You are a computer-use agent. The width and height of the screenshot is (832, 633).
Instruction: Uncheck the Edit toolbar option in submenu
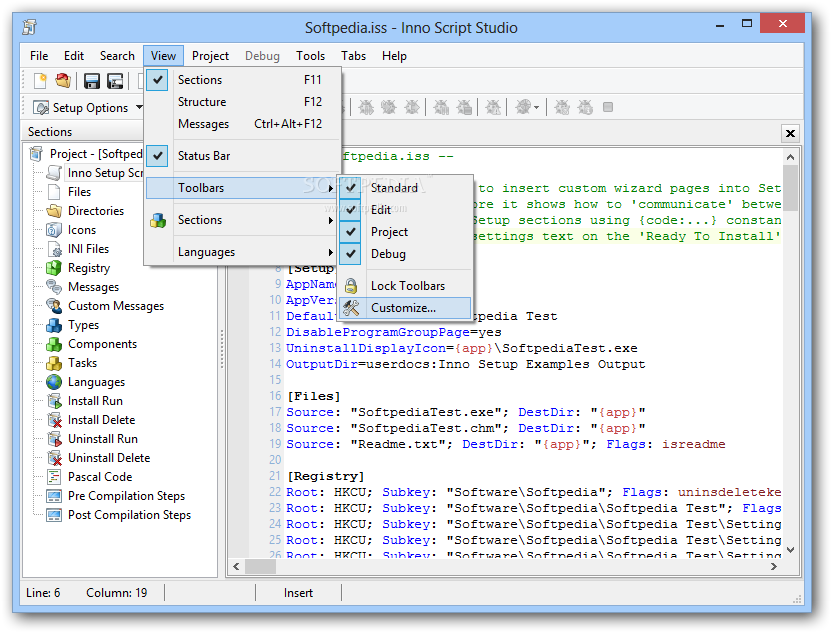click(405, 210)
